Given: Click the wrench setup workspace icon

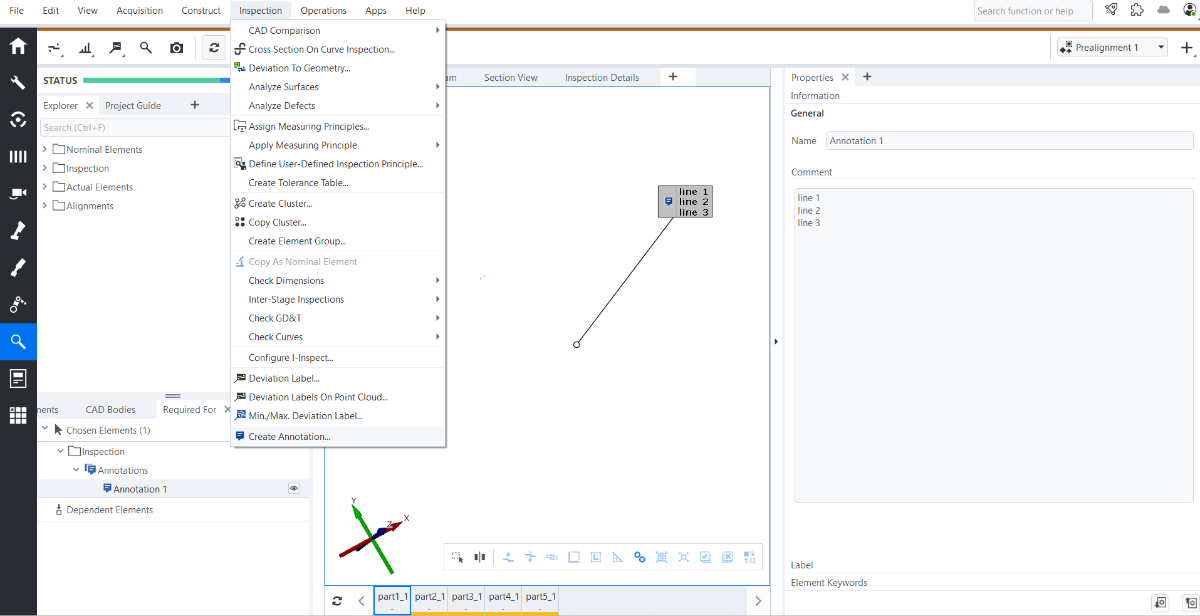Looking at the screenshot, I should pos(18,83).
